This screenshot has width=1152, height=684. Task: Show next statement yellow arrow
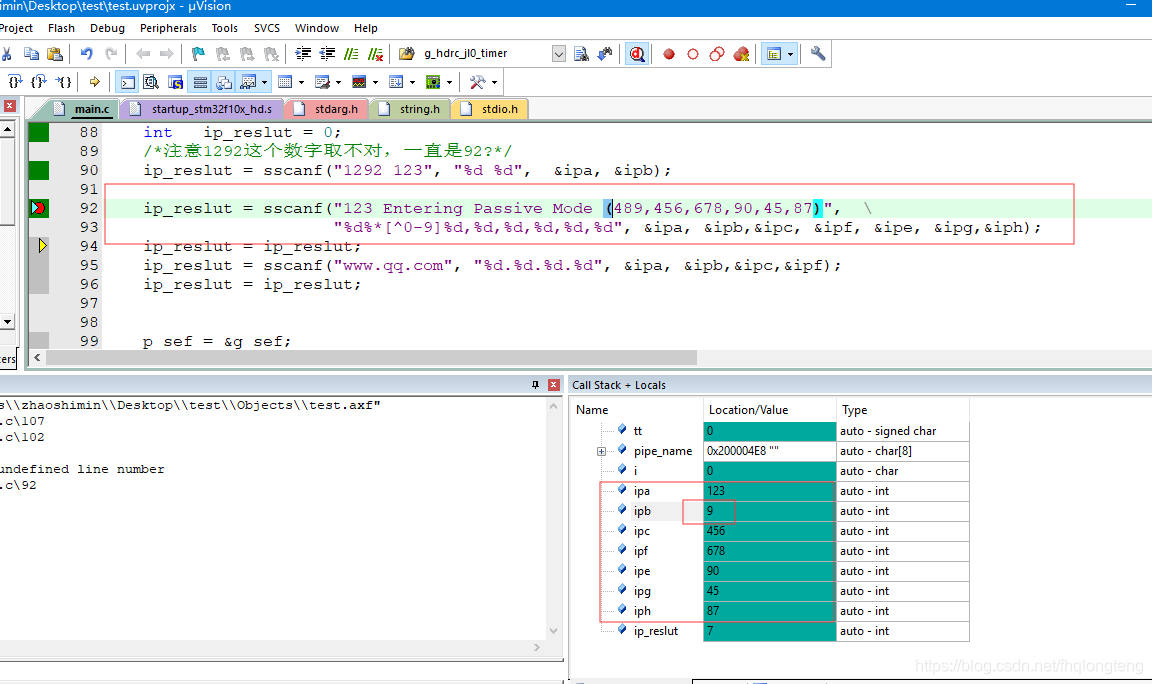[x=95, y=82]
